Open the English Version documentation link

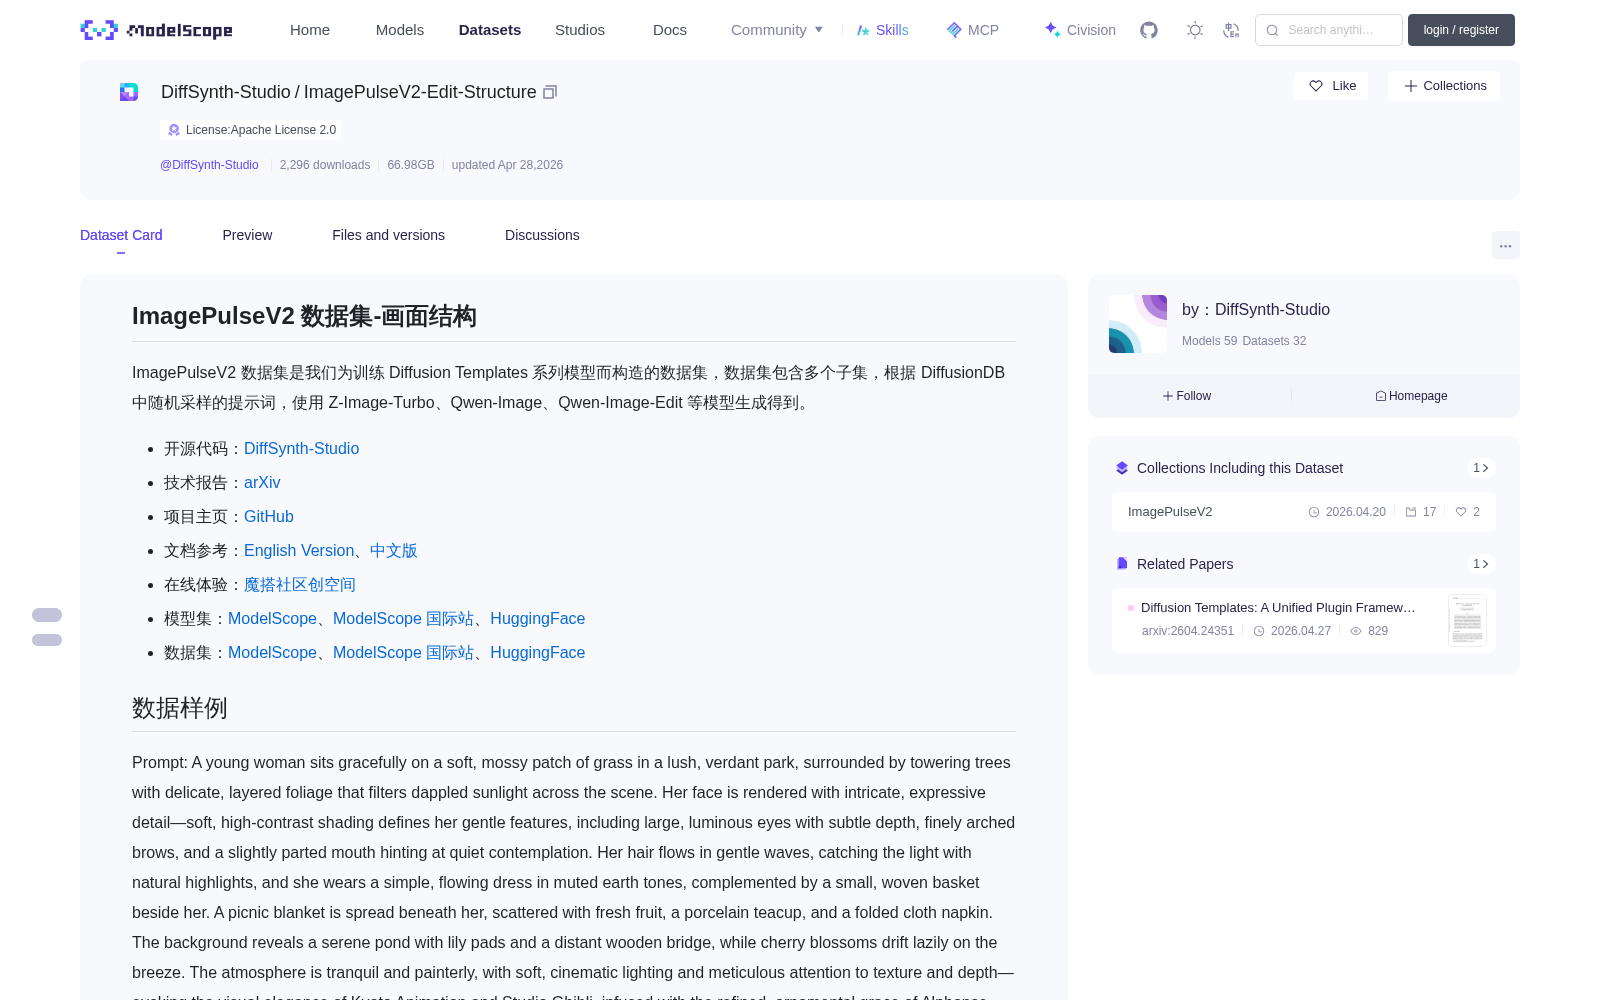tap(299, 551)
